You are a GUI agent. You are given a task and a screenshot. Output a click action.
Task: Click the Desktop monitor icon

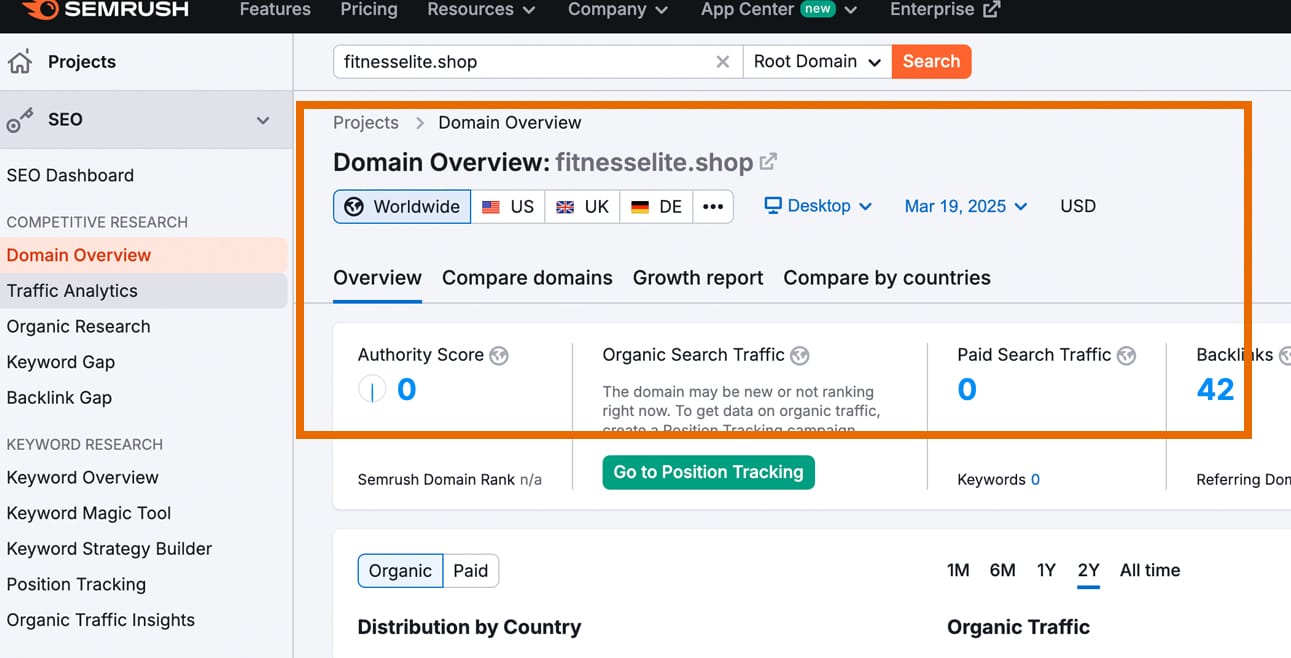click(x=773, y=205)
